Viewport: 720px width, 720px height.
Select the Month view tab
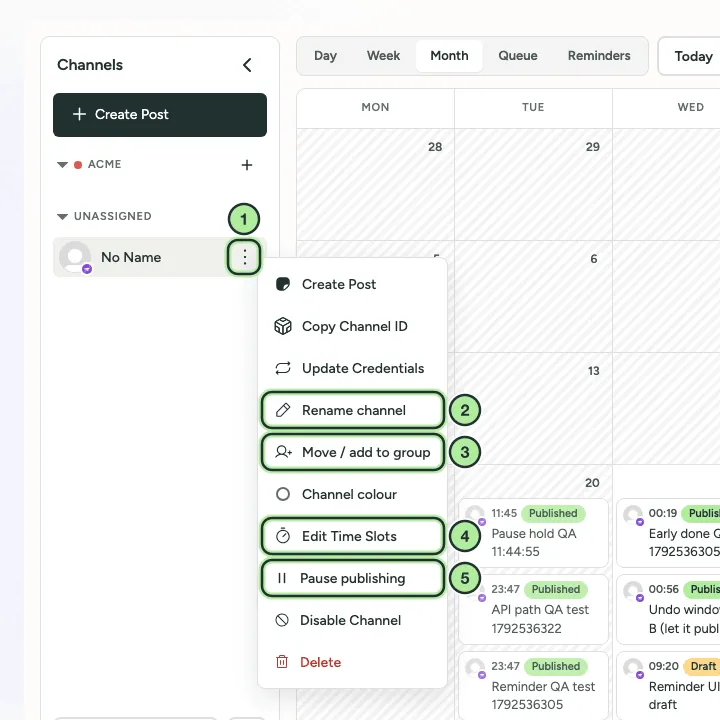[x=449, y=56]
